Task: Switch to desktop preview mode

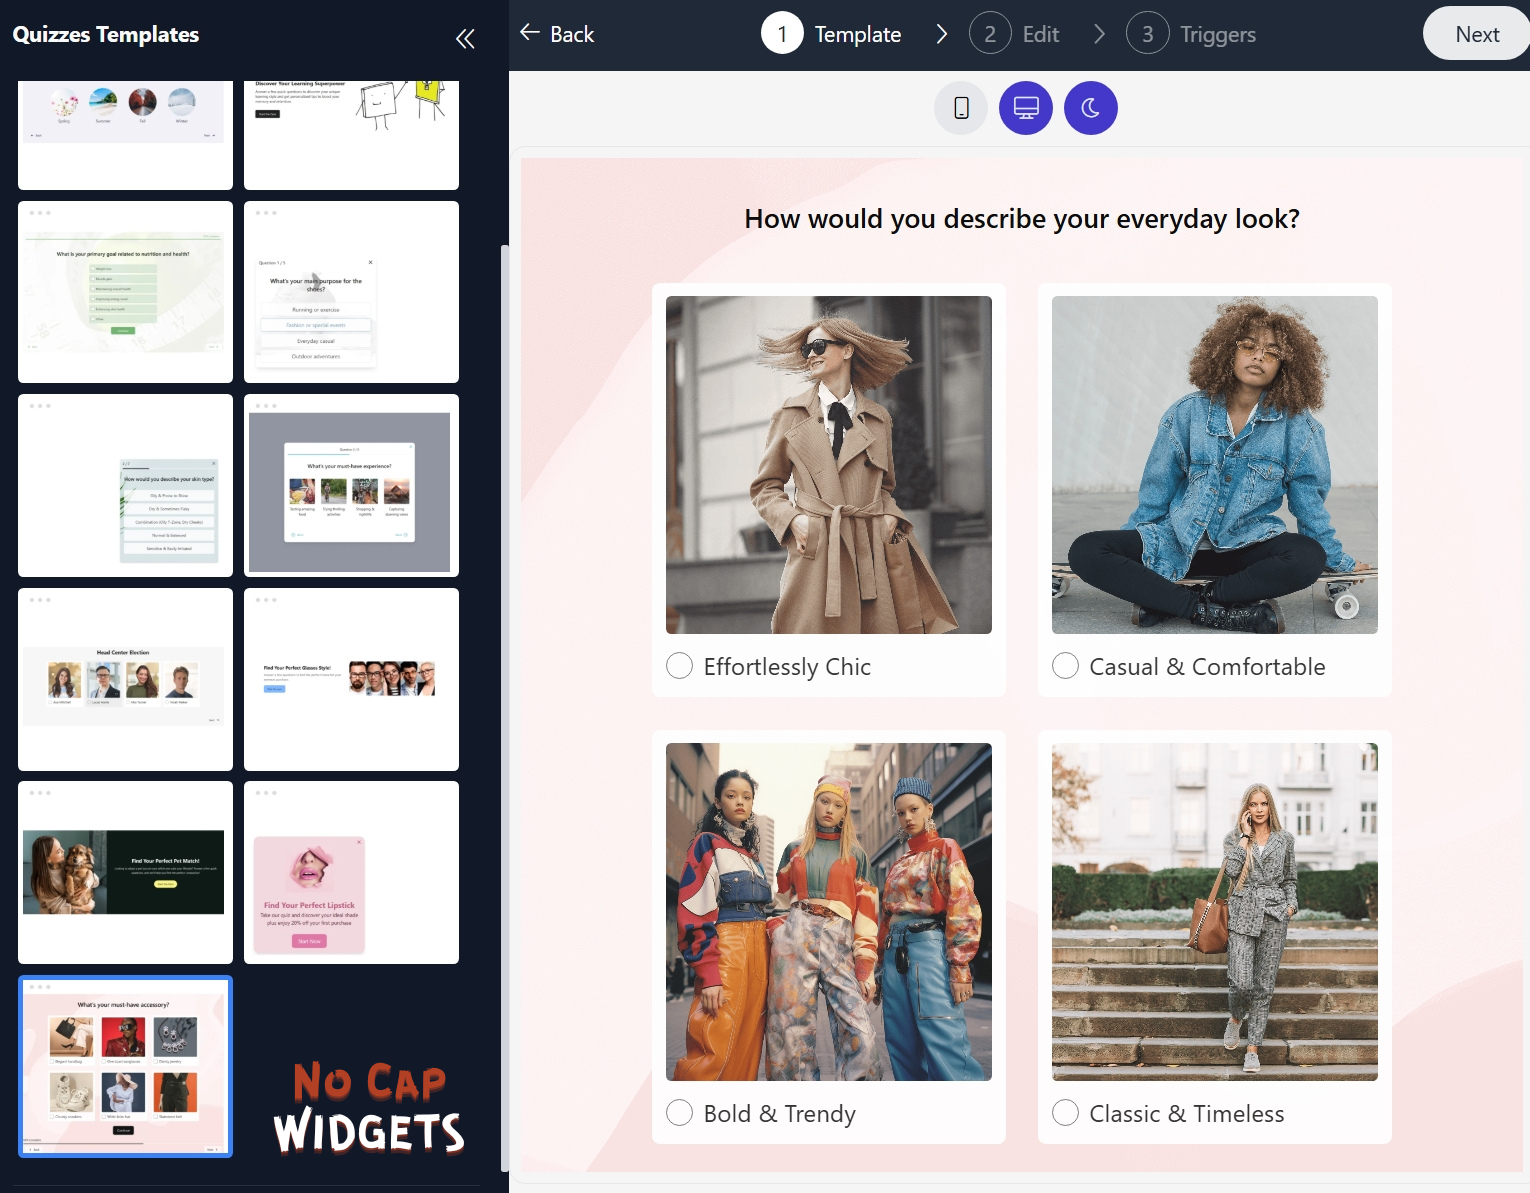Action: point(1026,108)
